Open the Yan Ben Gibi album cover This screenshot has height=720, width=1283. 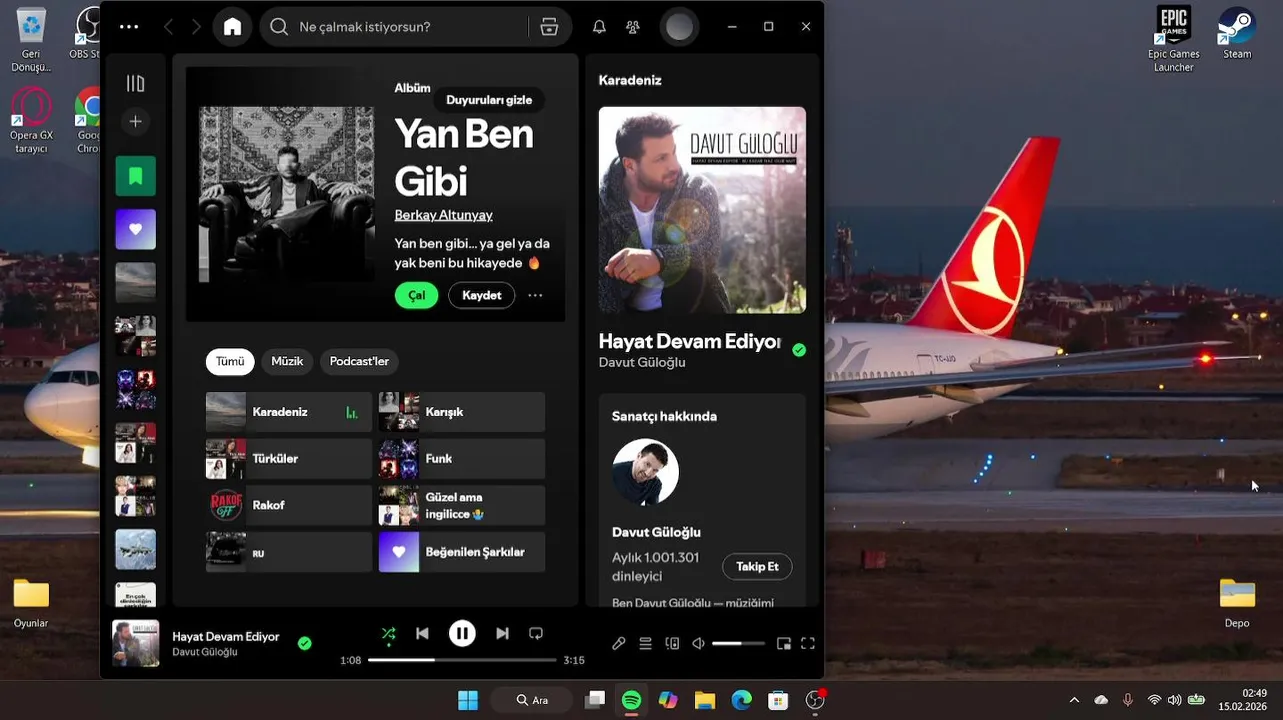(x=285, y=194)
